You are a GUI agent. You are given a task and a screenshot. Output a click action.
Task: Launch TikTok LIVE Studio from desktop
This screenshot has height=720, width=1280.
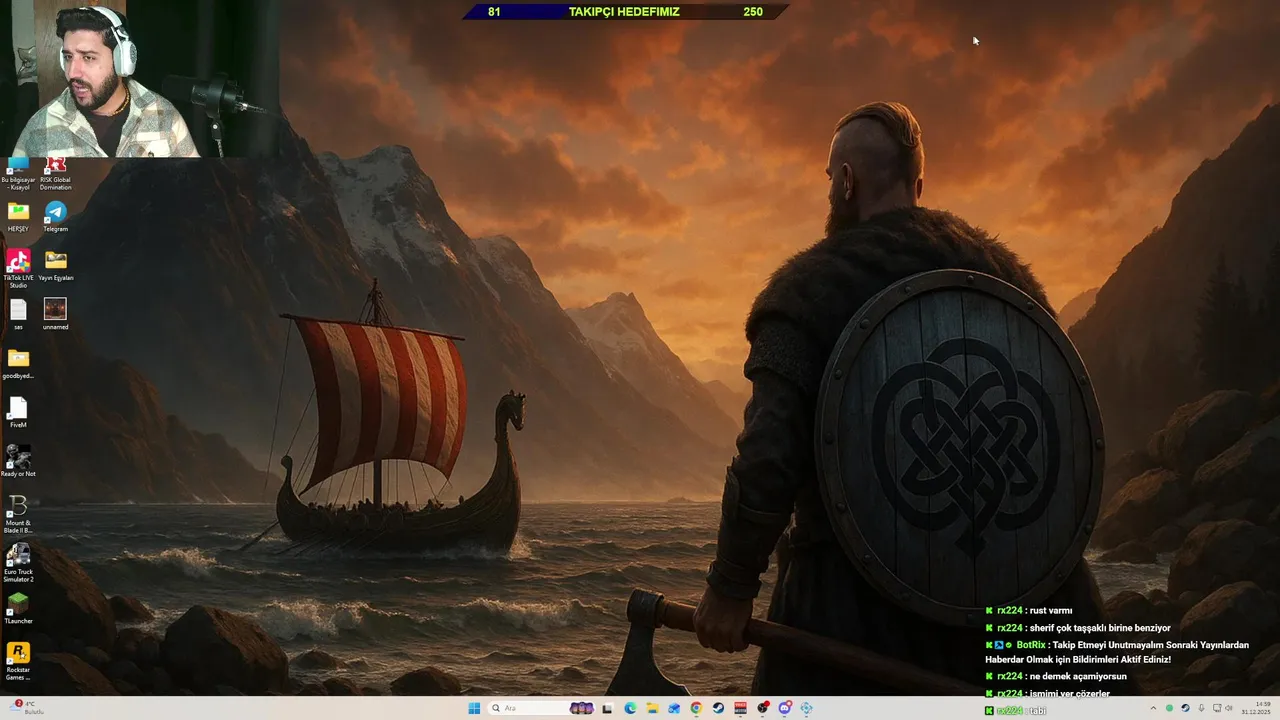pos(18,268)
